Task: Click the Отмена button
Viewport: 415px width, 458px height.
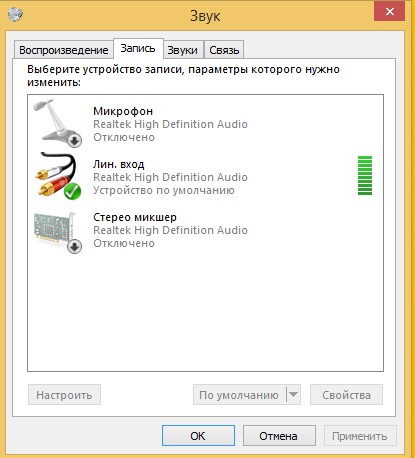Action: 279,435
